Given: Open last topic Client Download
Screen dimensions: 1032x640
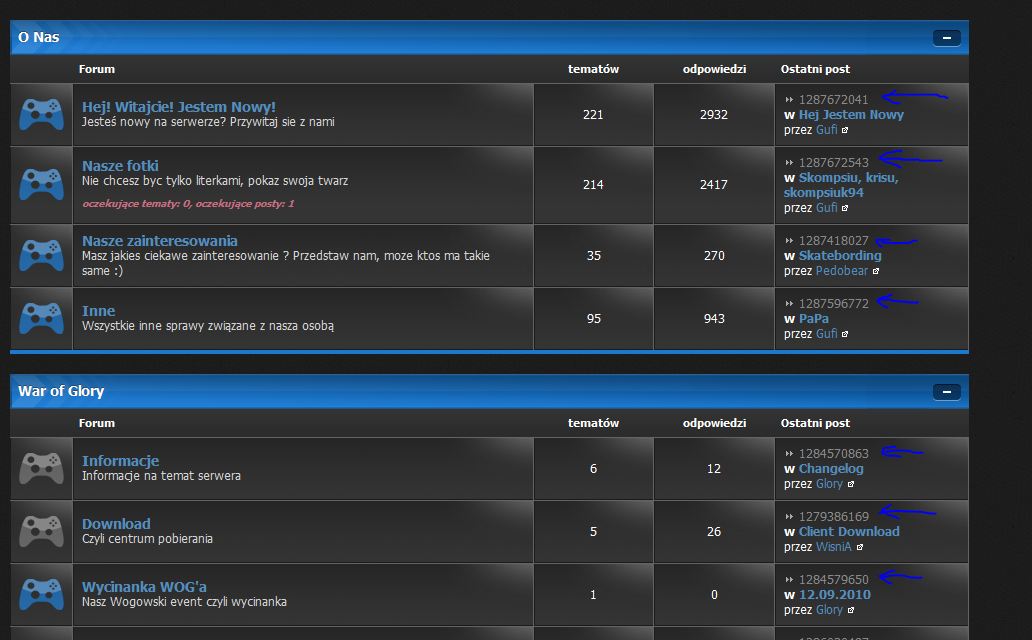Looking at the screenshot, I should click(x=849, y=531).
